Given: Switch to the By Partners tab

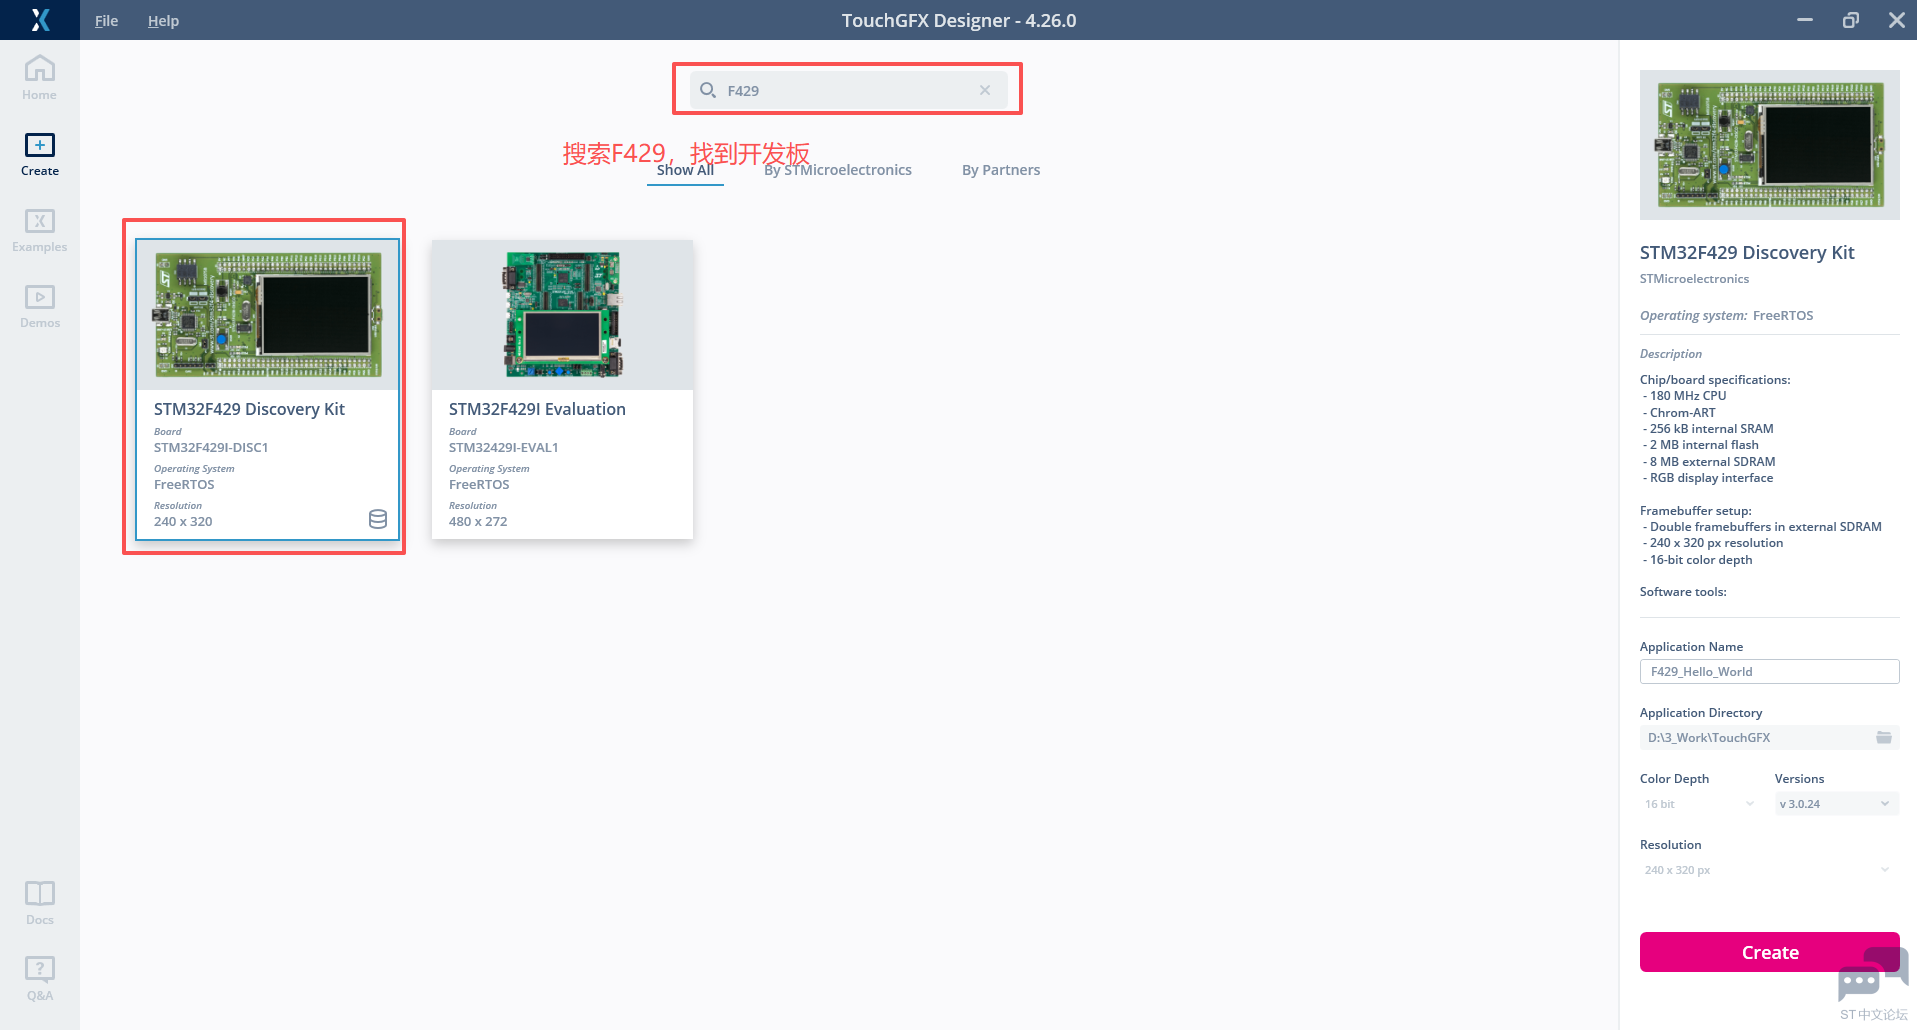Looking at the screenshot, I should [x=1000, y=169].
